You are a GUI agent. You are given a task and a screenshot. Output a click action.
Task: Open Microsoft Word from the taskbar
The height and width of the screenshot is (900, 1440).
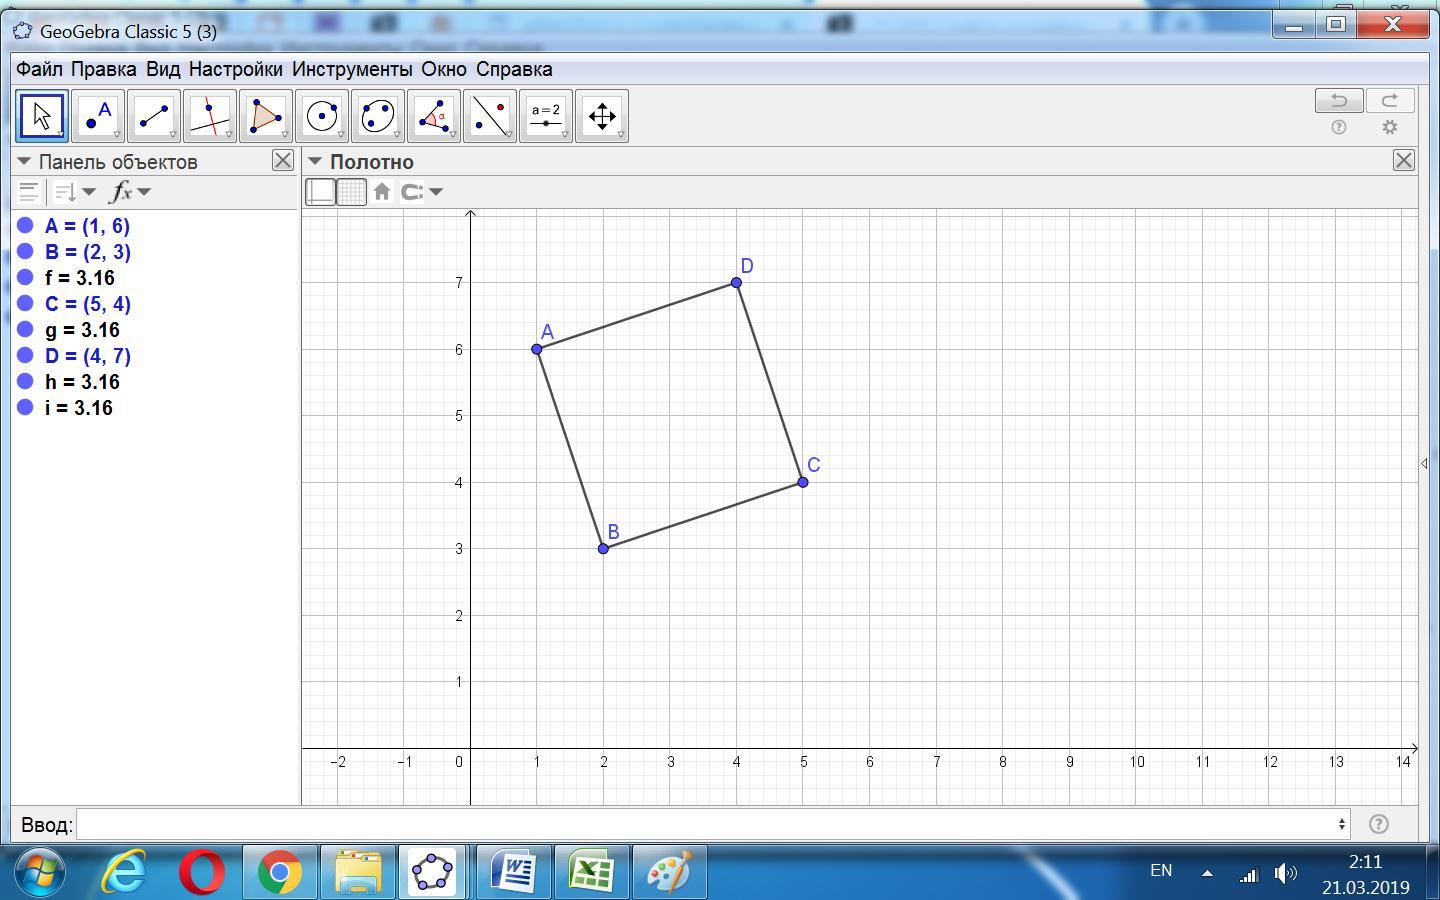pos(514,872)
